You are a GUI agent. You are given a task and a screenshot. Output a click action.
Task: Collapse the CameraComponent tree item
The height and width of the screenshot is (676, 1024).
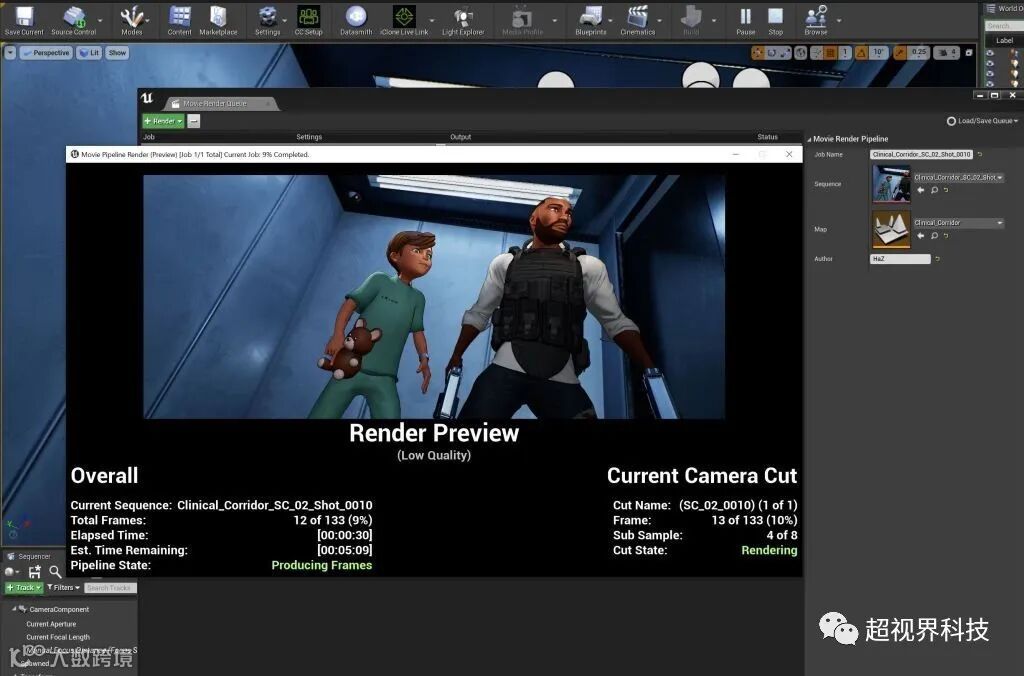pos(14,609)
